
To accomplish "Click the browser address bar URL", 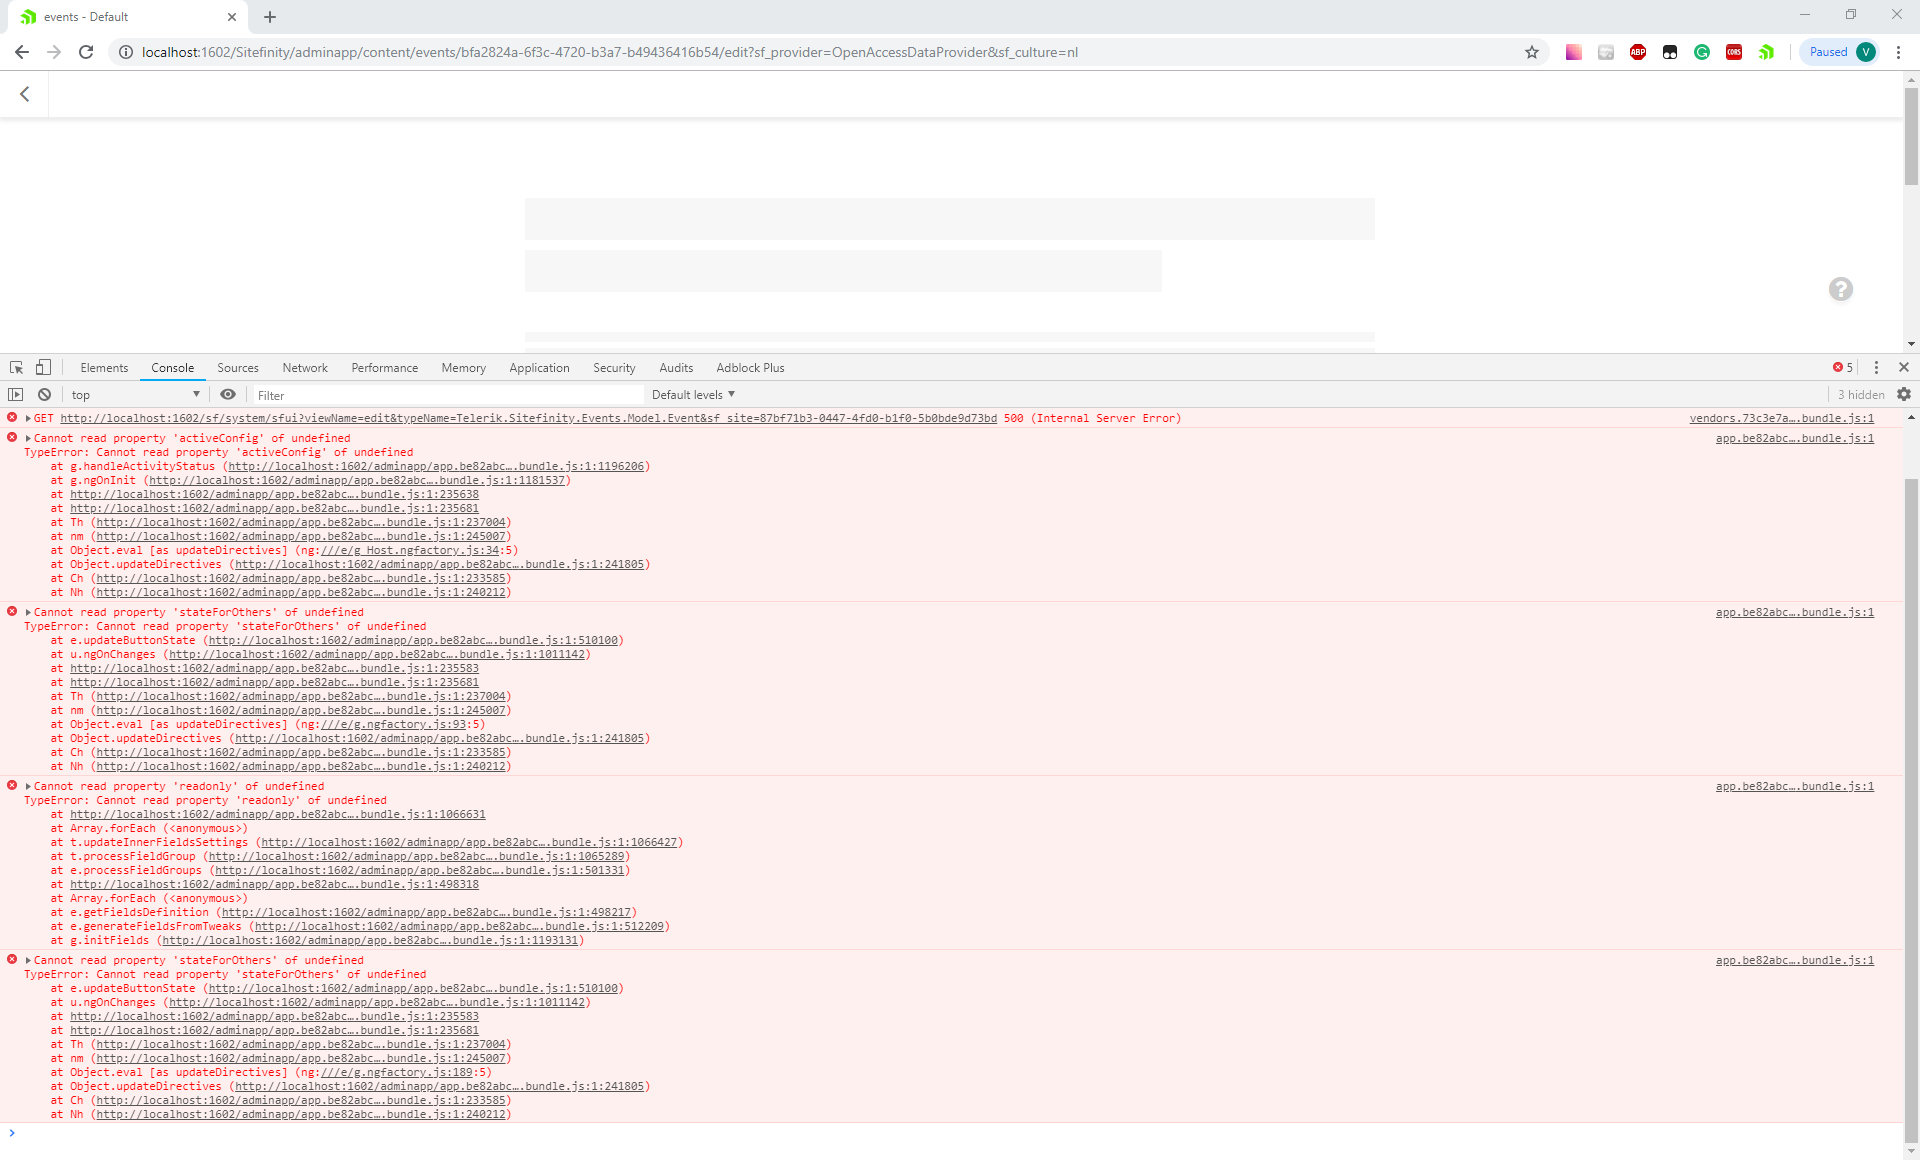I will tap(609, 52).
